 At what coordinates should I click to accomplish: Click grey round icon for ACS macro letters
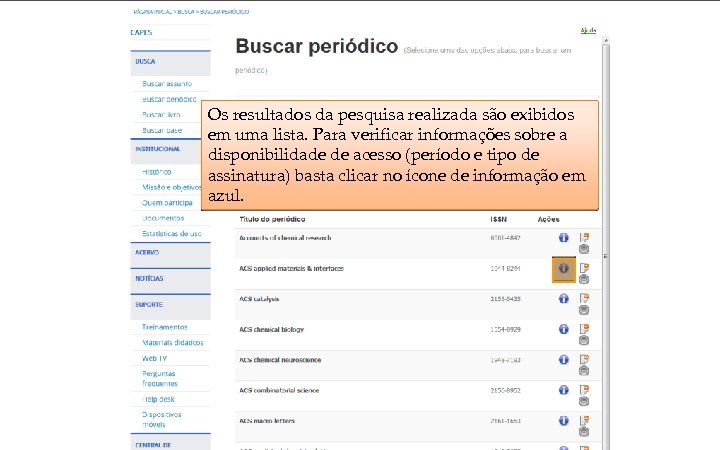584,432
